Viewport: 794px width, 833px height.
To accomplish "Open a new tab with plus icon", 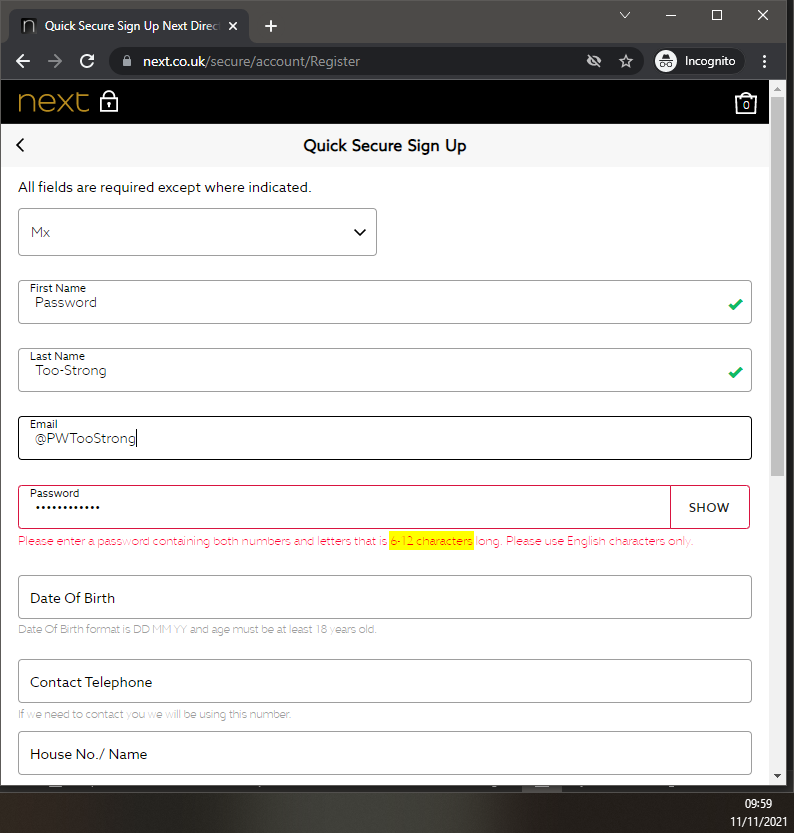I will coord(271,26).
